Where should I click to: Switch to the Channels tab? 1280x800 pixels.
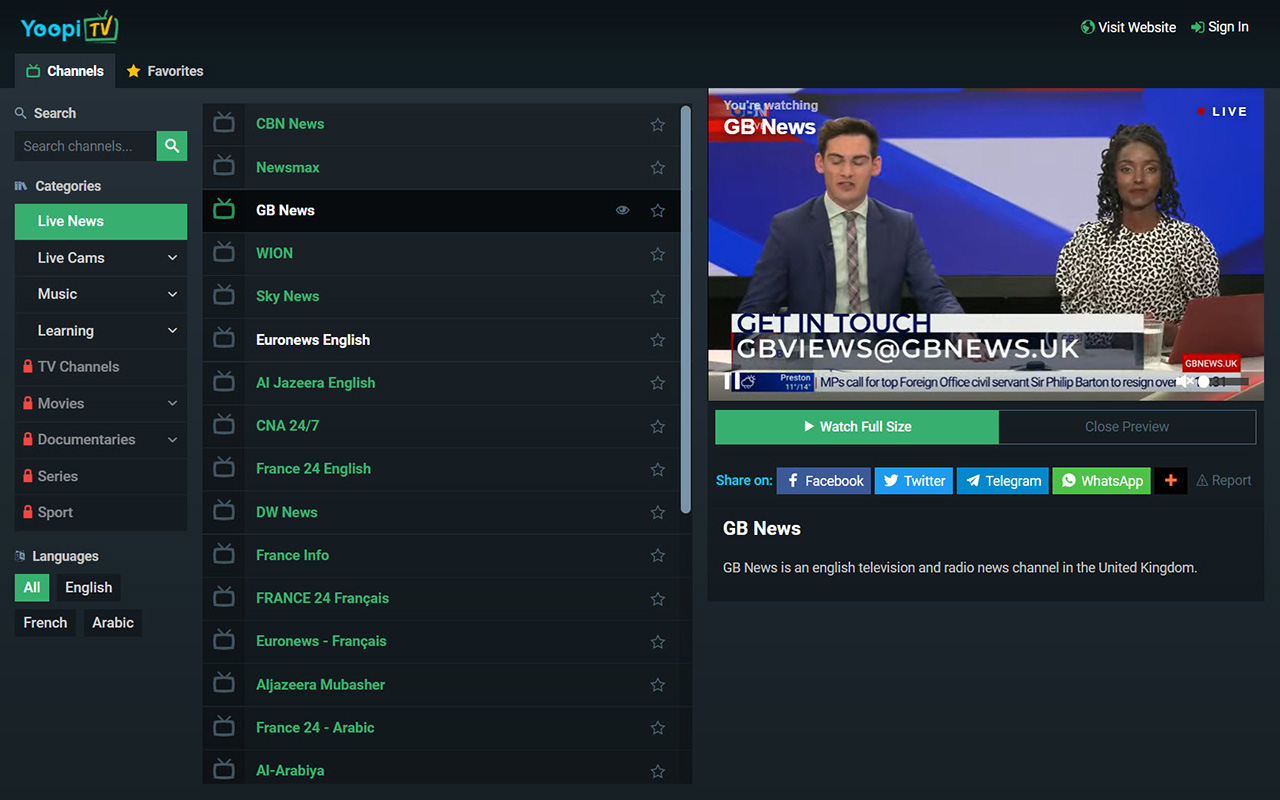65,71
